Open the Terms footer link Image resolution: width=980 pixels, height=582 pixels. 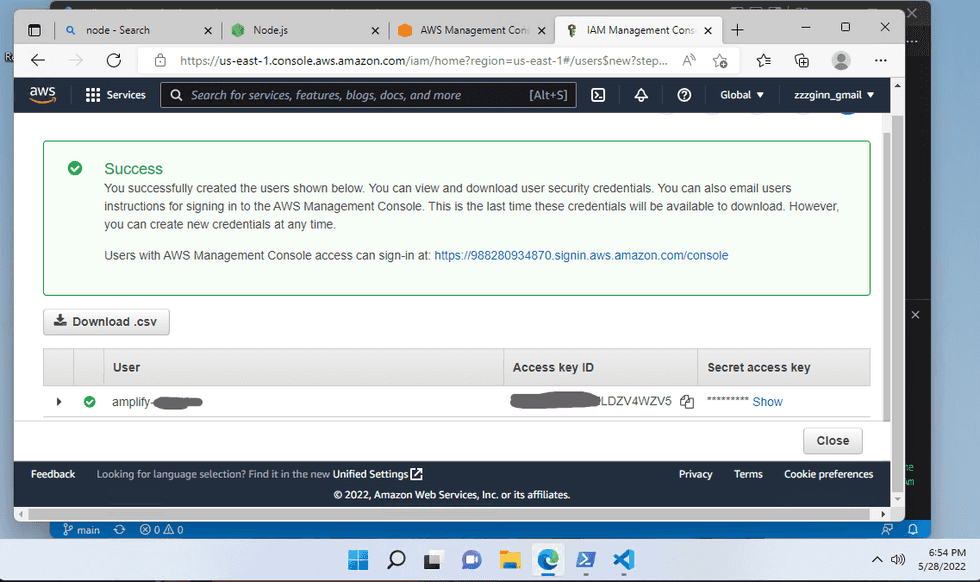coord(748,474)
